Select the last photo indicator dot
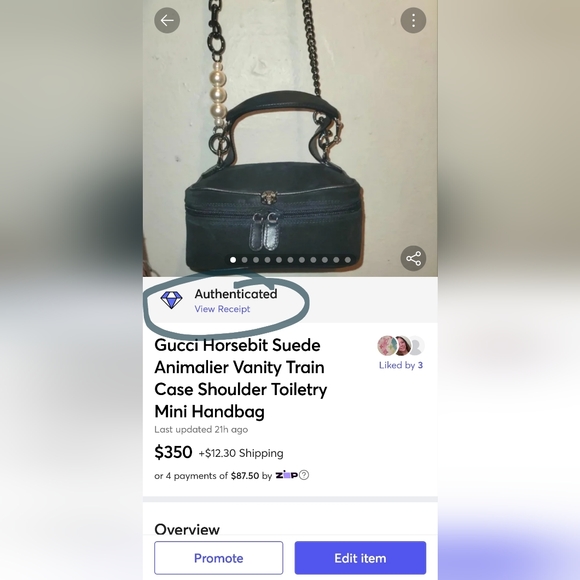 [x=348, y=260]
